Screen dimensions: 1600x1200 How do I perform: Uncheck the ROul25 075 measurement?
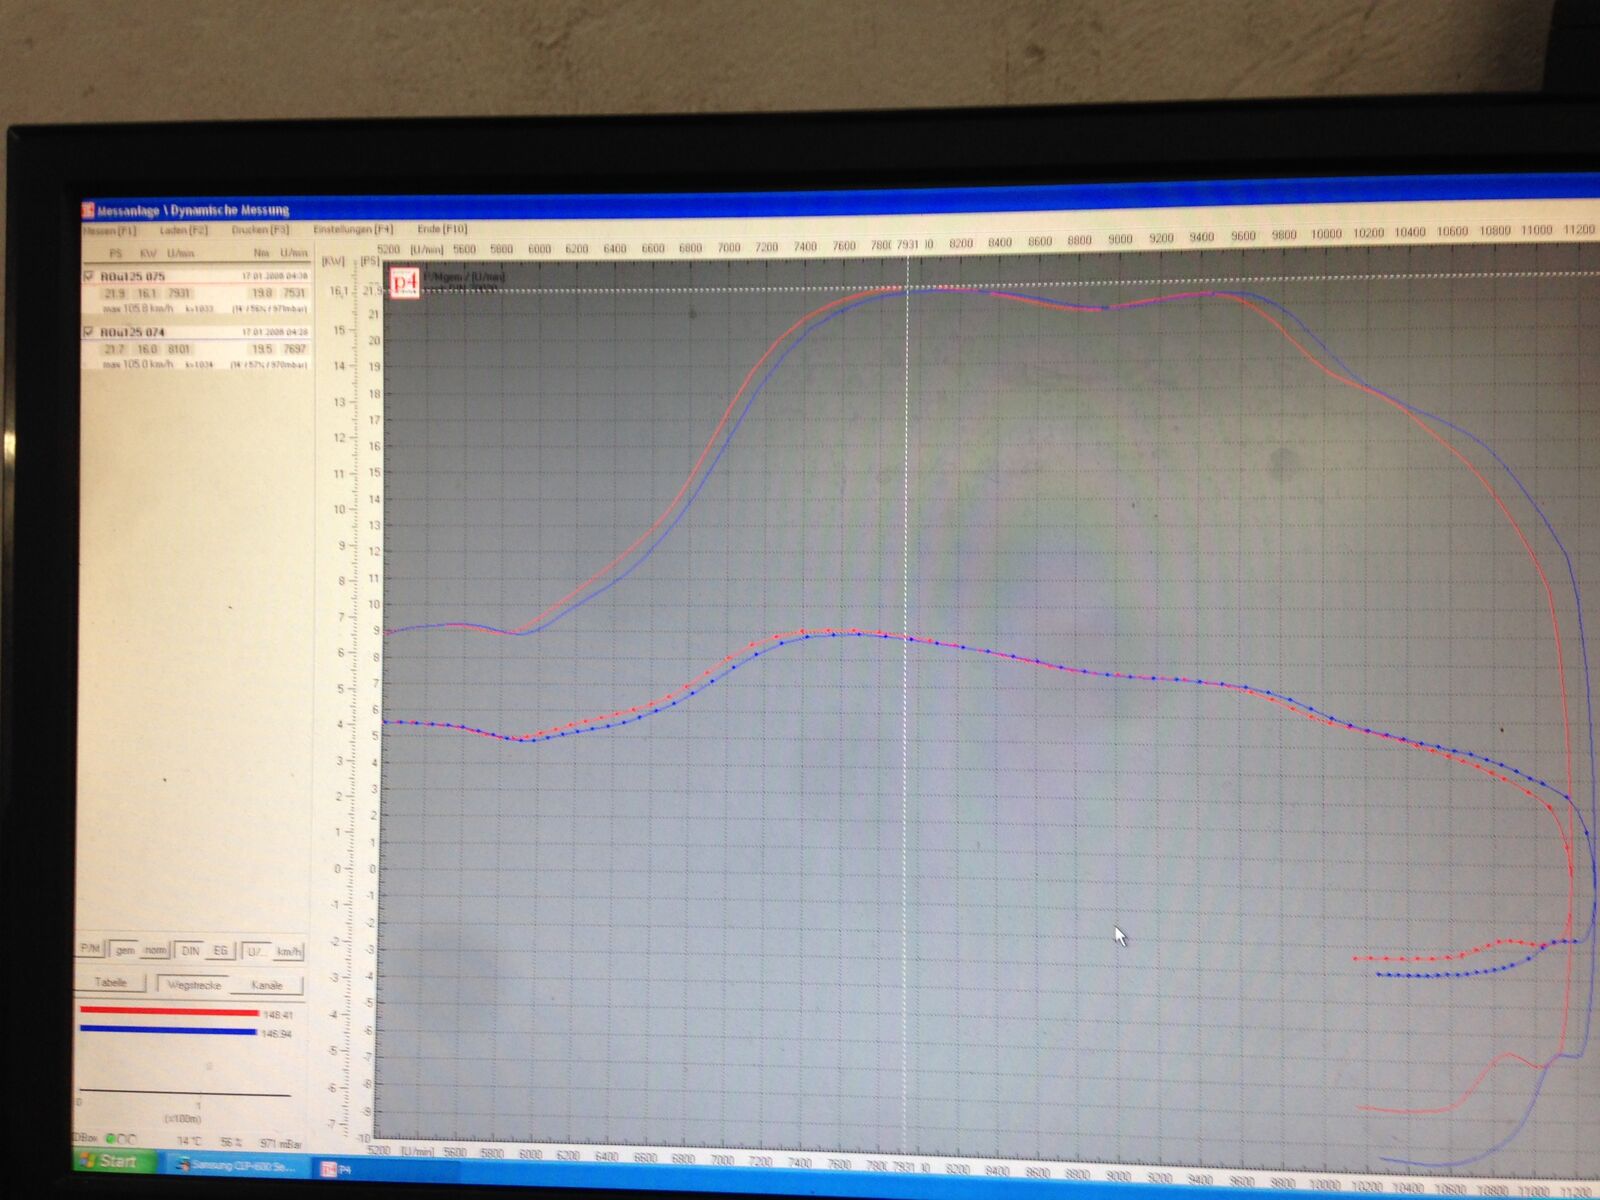pos(89,276)
